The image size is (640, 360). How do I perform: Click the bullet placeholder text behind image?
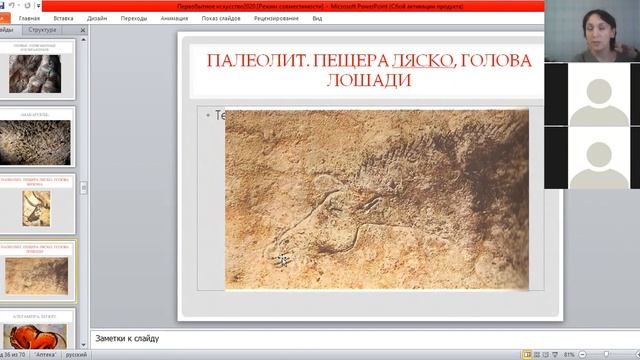coord(220,116)
